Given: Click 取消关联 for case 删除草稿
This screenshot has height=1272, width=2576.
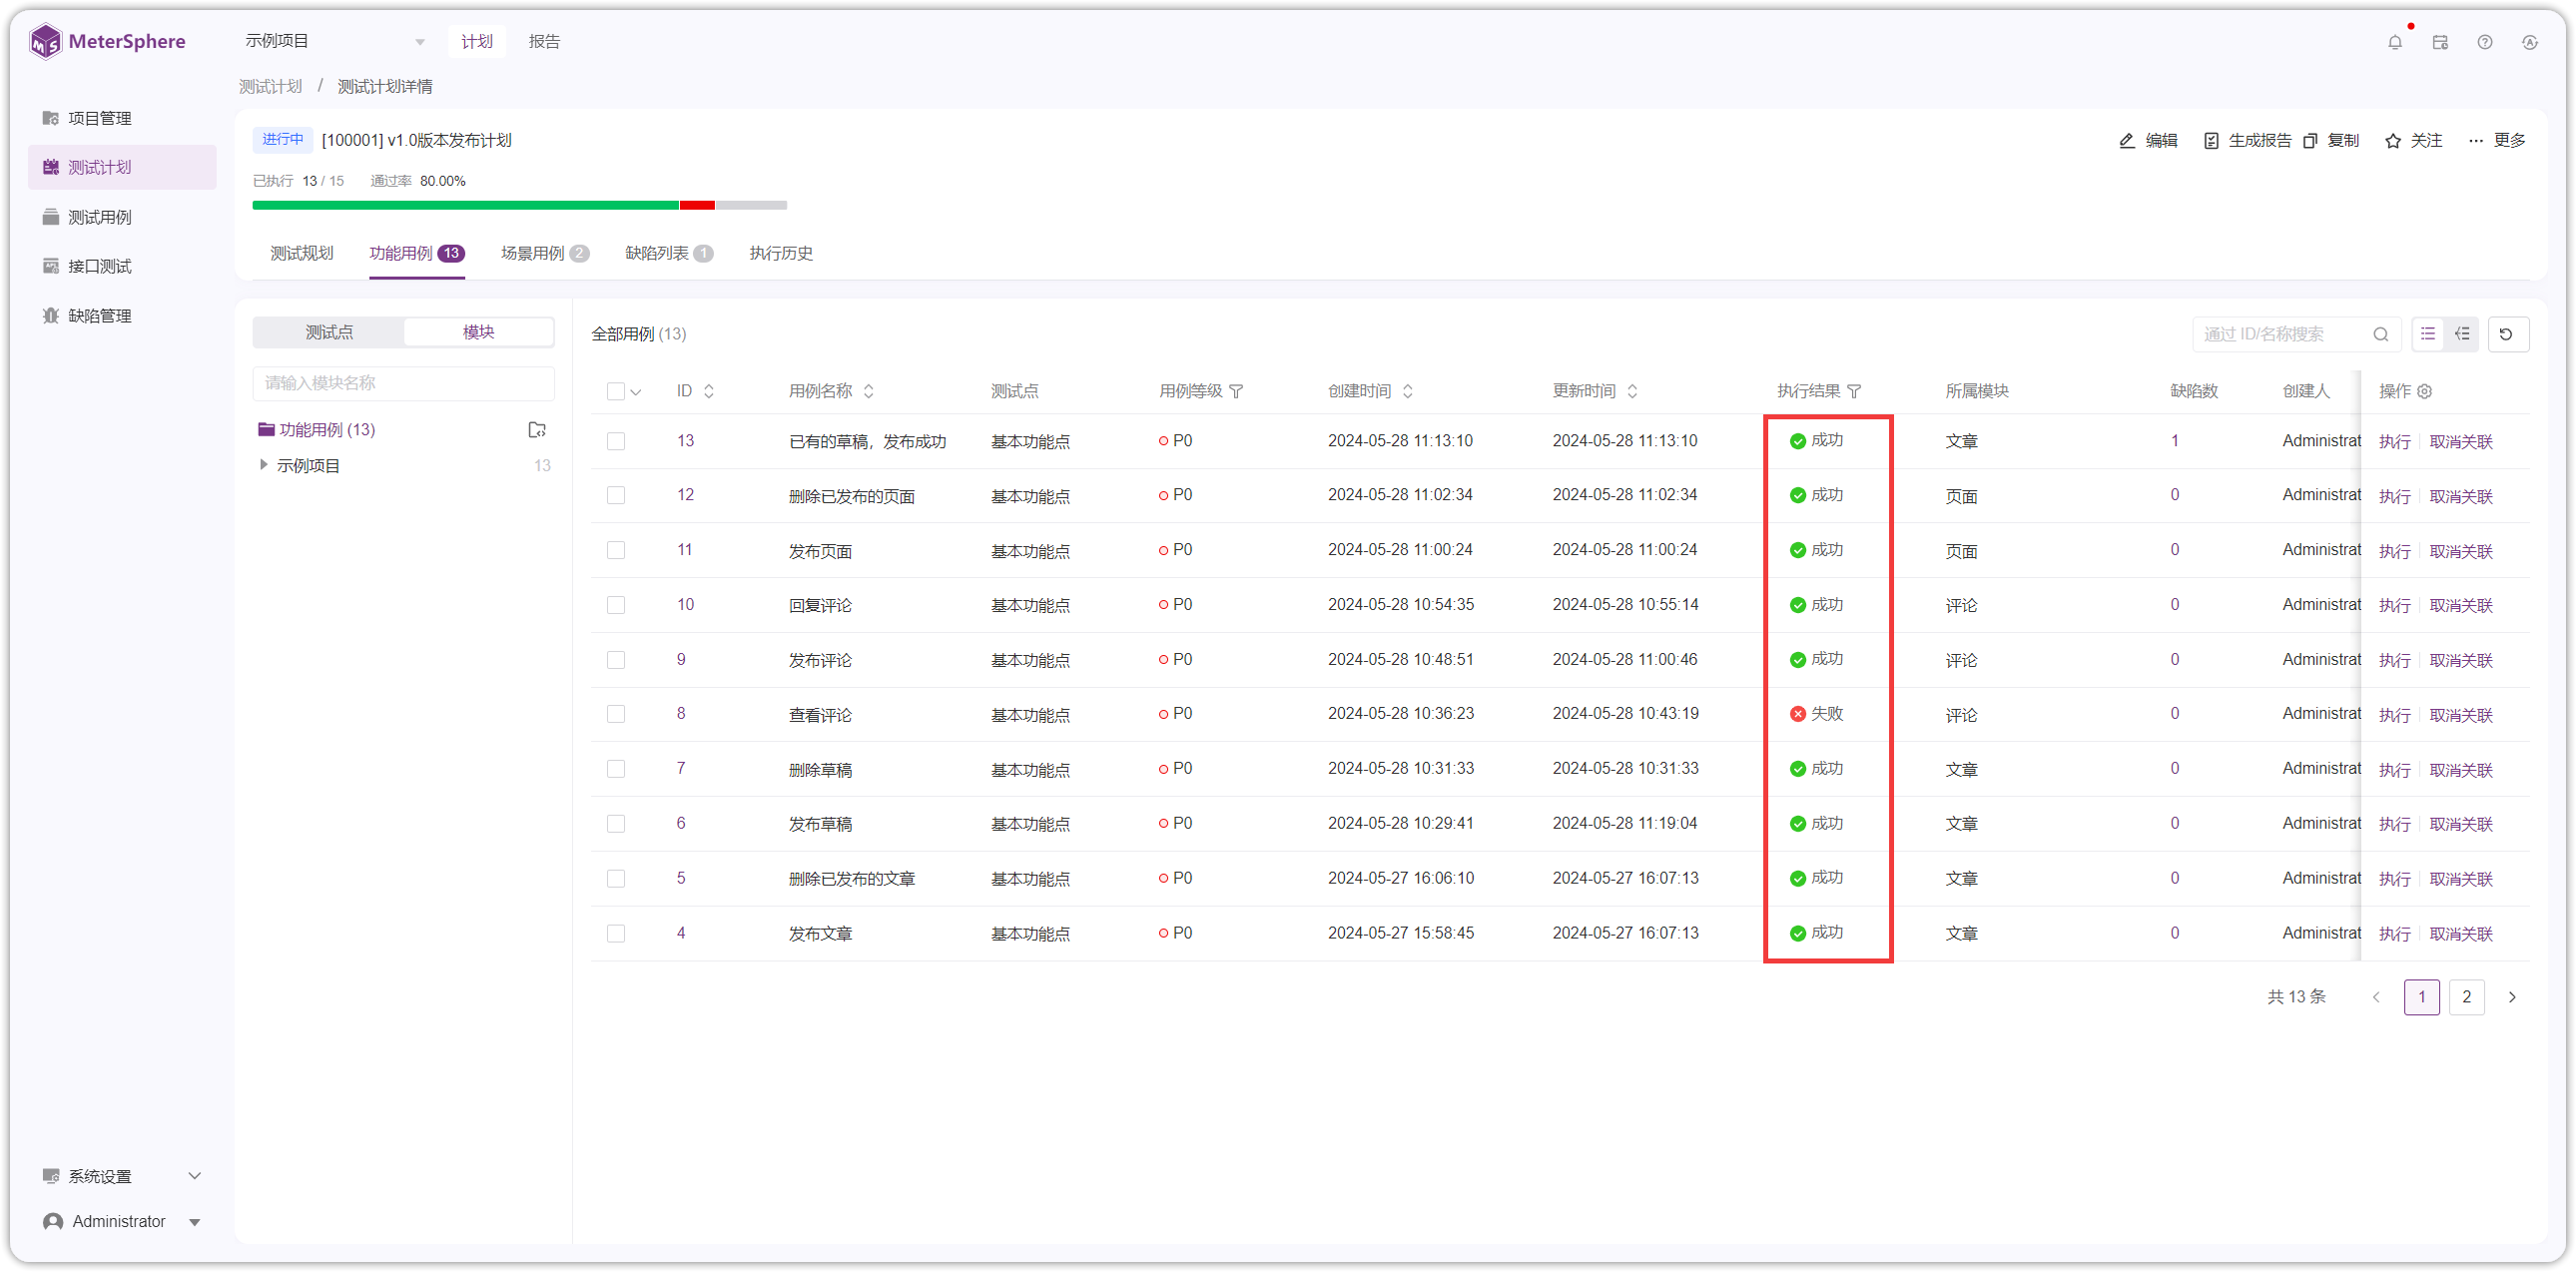Looking at the screenshot, I should [2461, 770].
